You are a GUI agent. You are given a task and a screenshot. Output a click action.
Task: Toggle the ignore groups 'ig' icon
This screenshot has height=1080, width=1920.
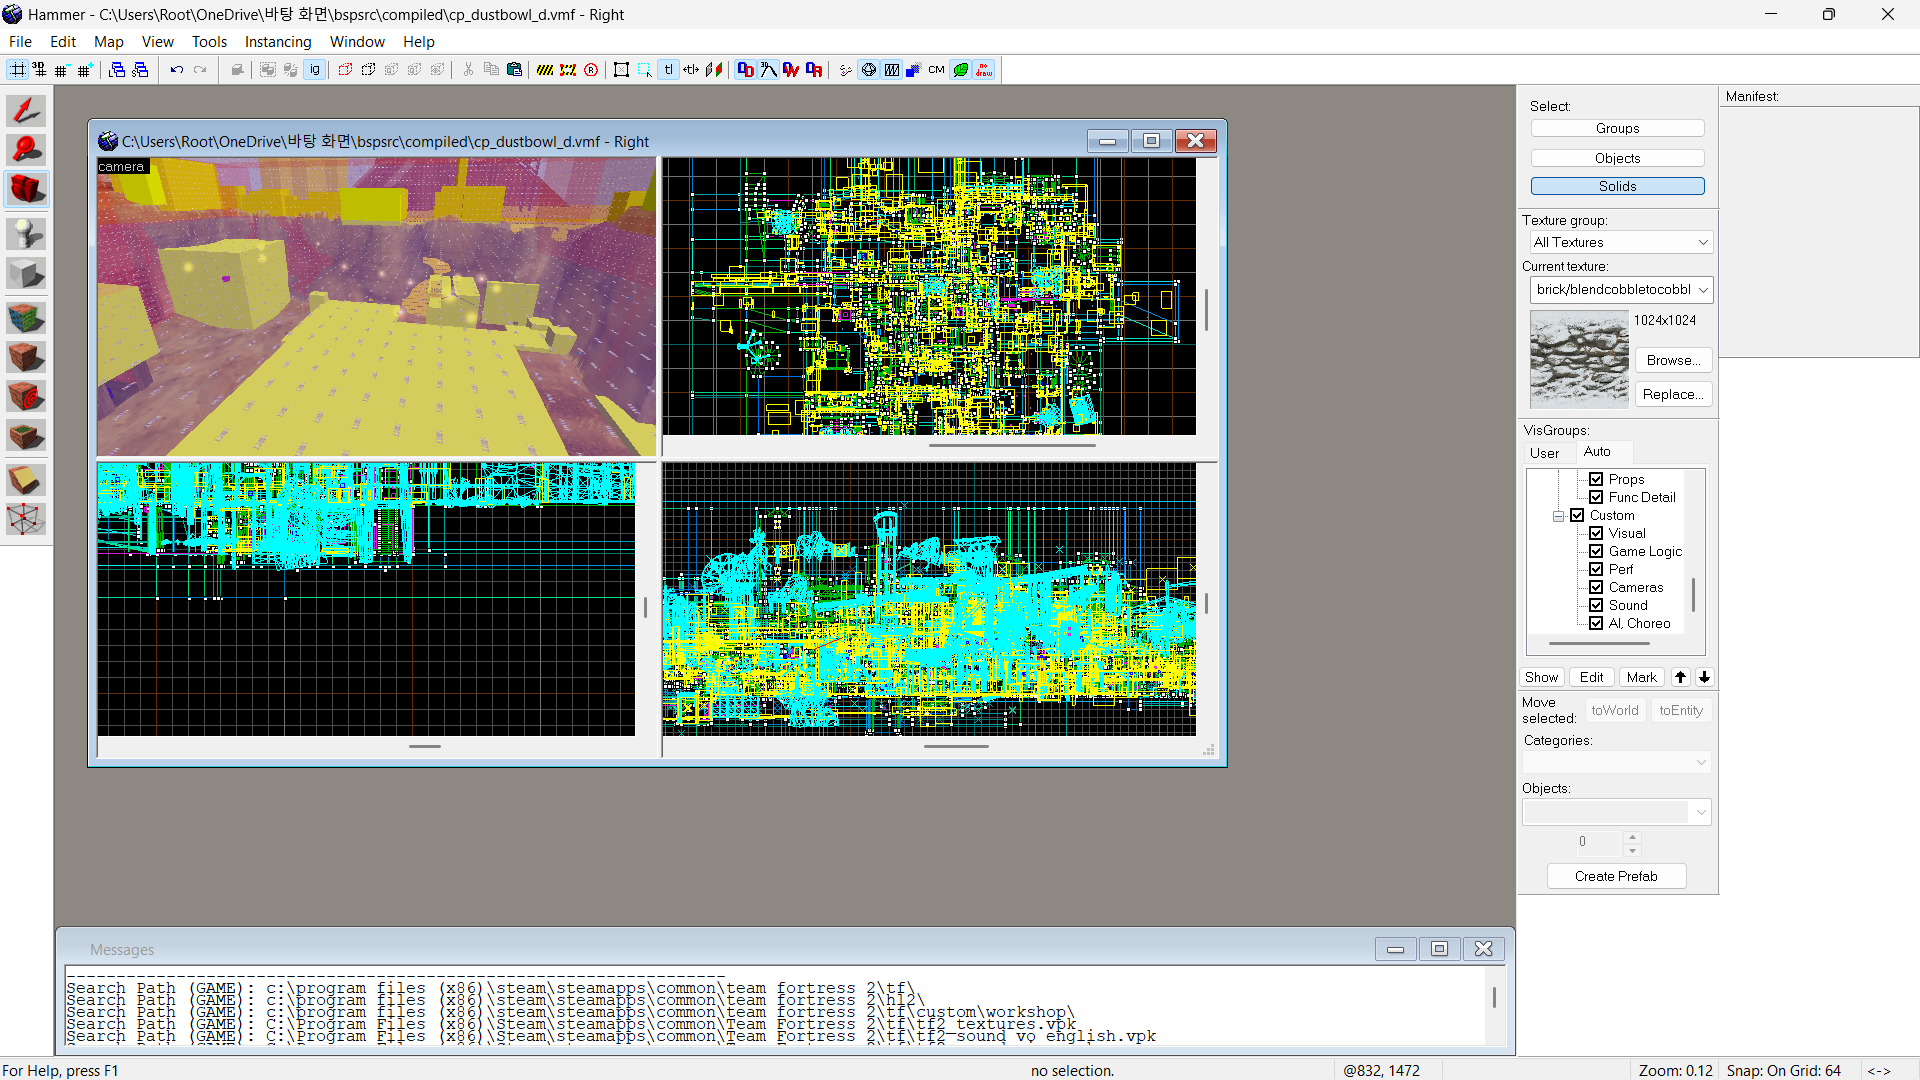[314, 70]
